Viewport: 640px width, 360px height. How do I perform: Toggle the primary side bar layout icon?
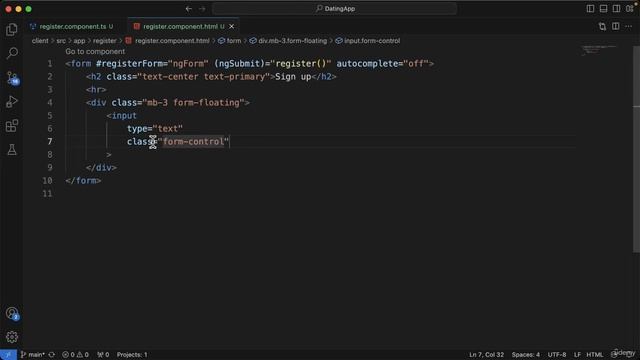coord(590,9)
